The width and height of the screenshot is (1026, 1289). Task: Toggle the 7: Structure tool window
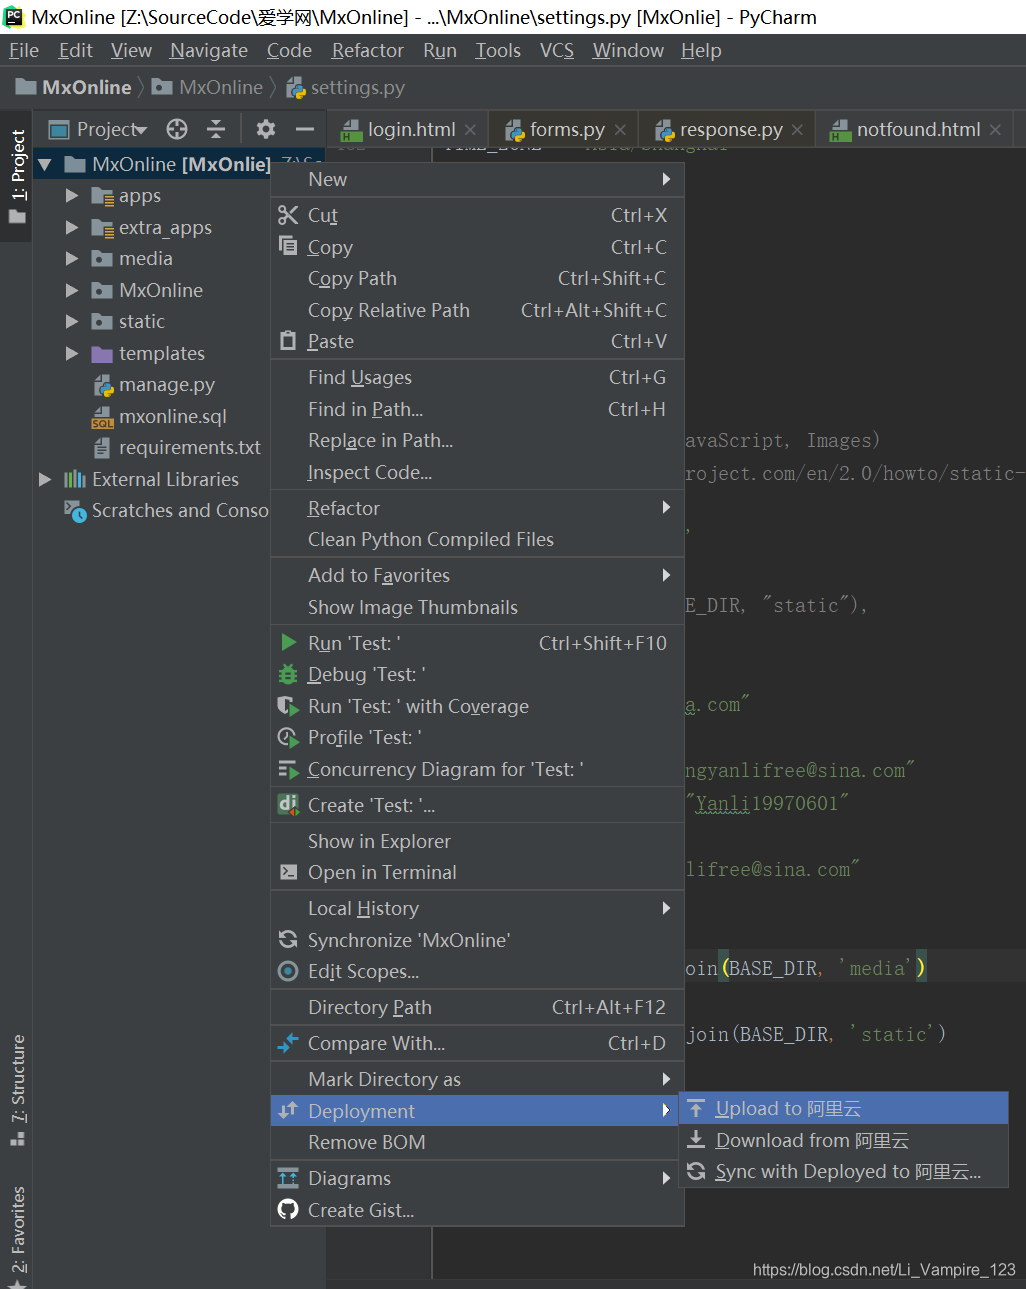17,1090
